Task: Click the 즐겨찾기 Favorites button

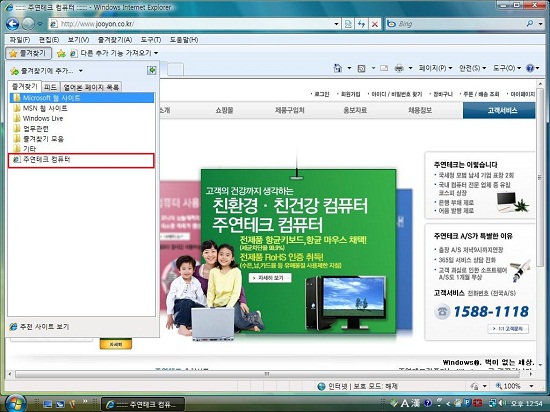Action: [x=28, y=53]
